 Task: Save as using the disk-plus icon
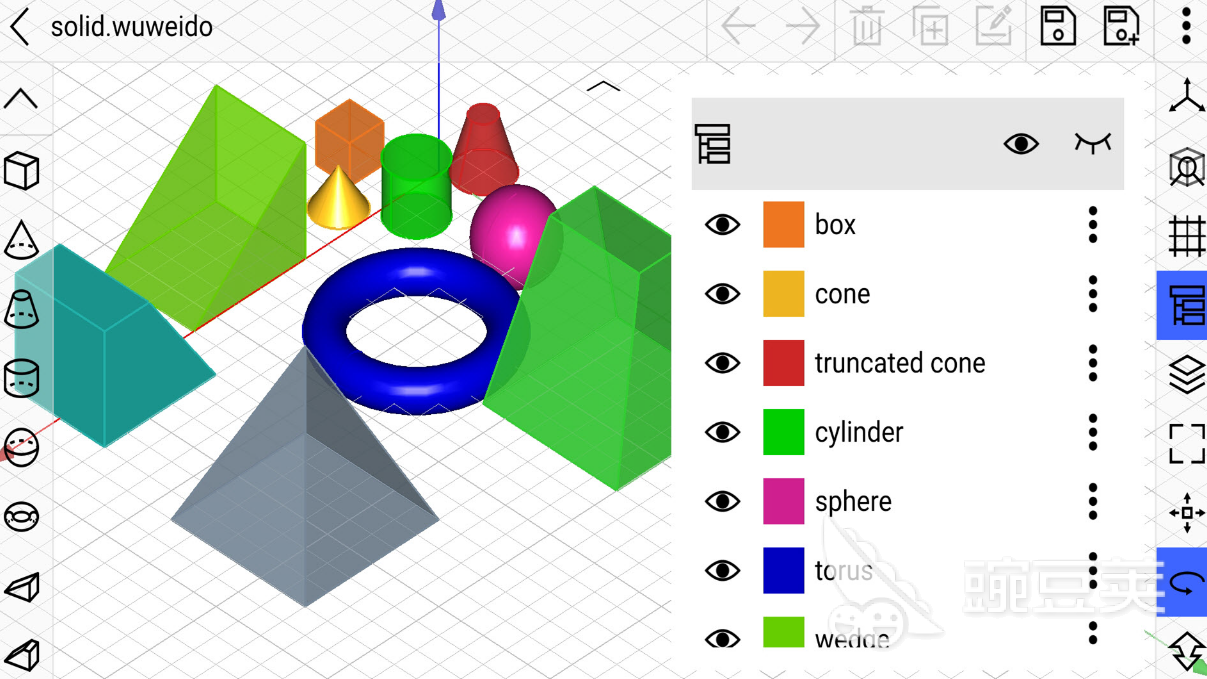click(x=1122, y=26)
